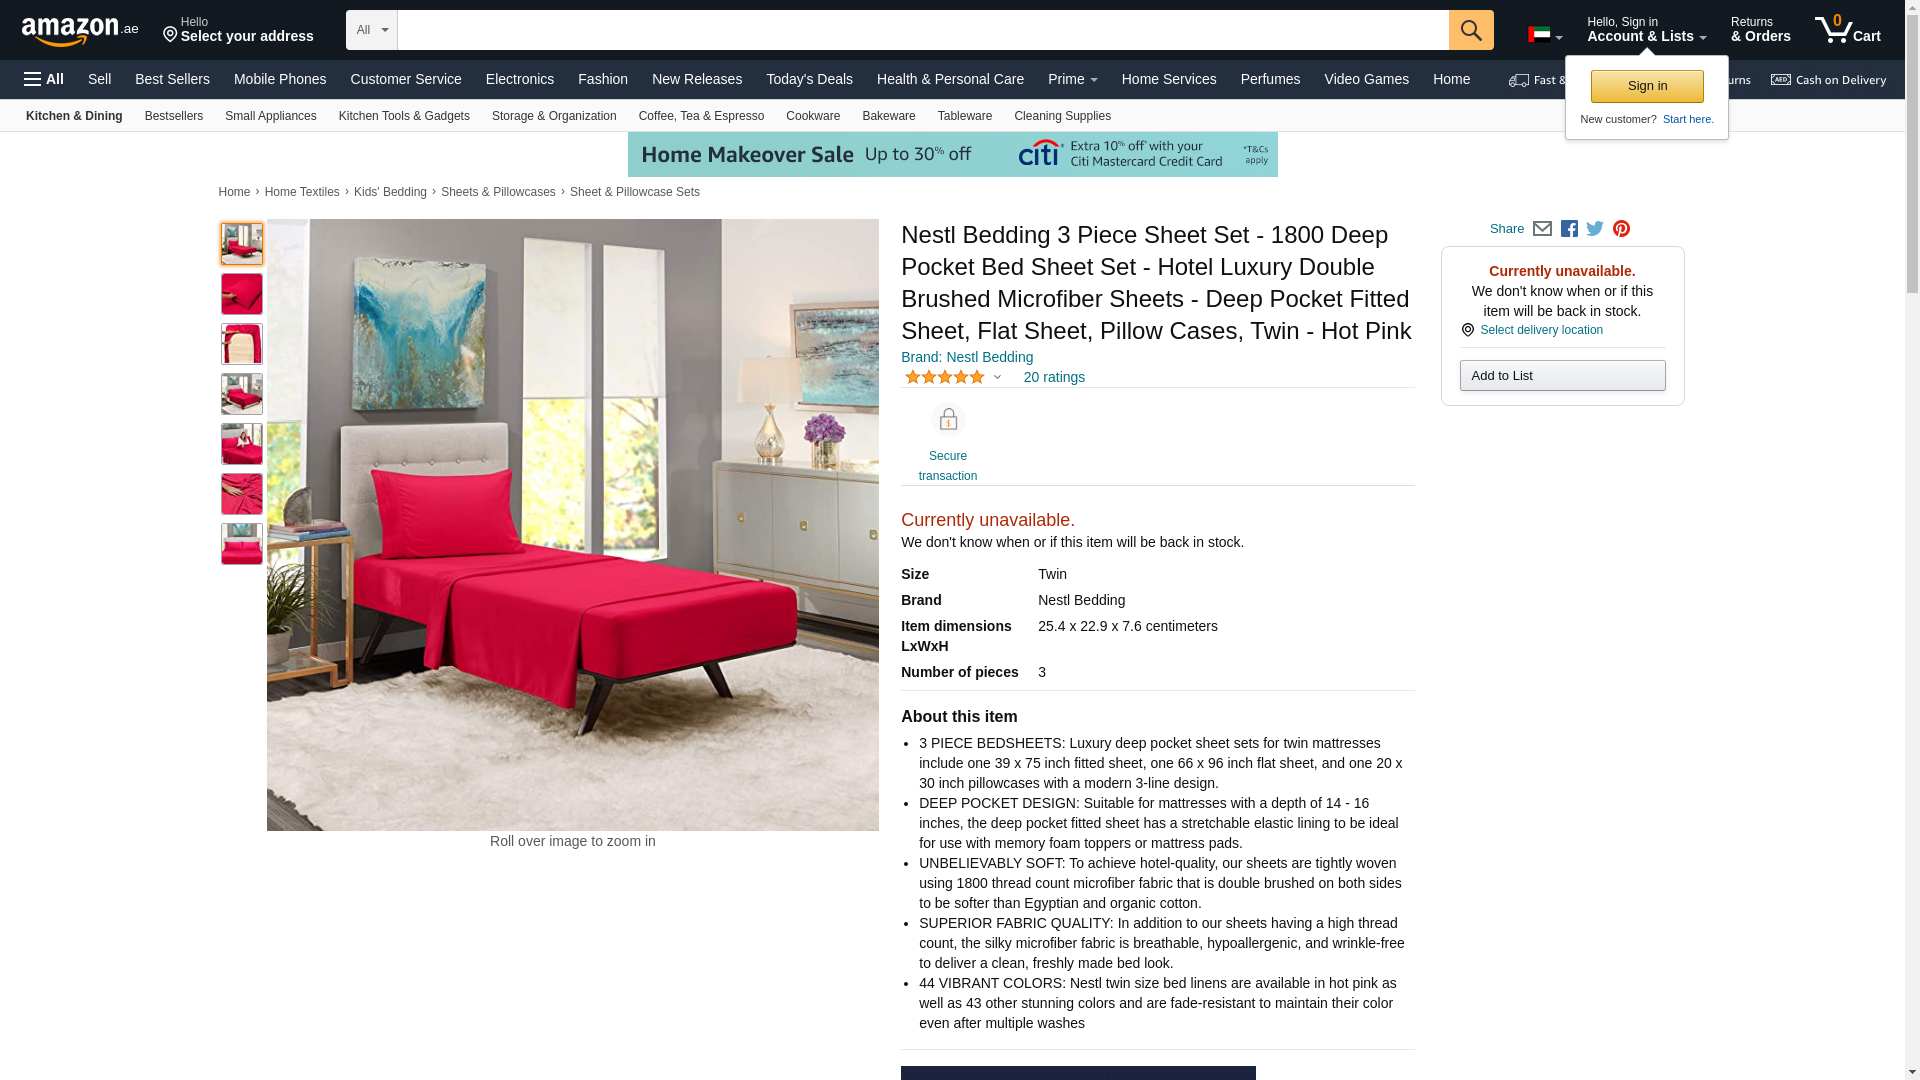Open Today's Deals in navigation bar

point(809,79)
